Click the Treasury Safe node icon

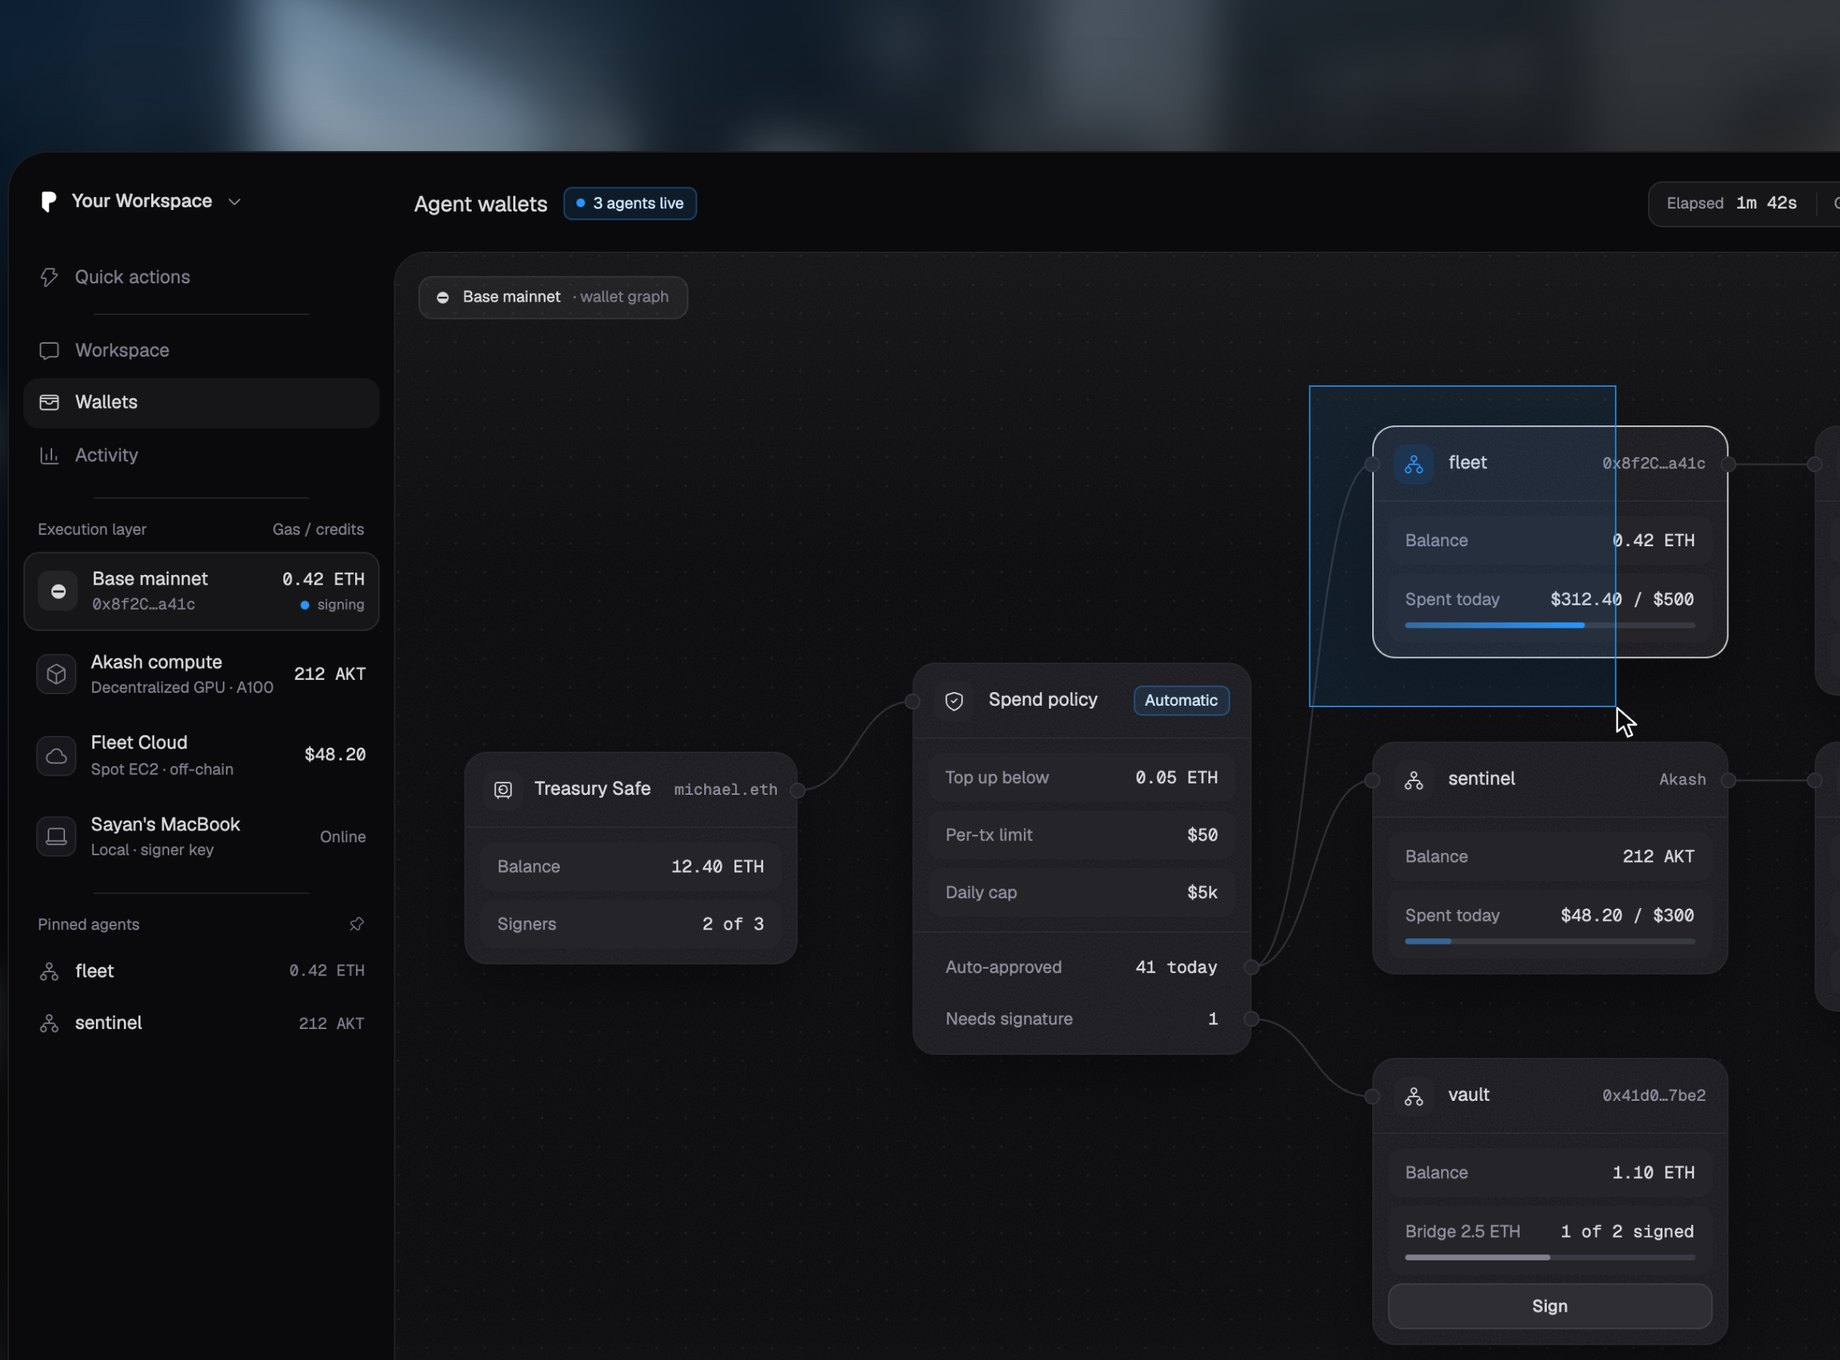503,790
